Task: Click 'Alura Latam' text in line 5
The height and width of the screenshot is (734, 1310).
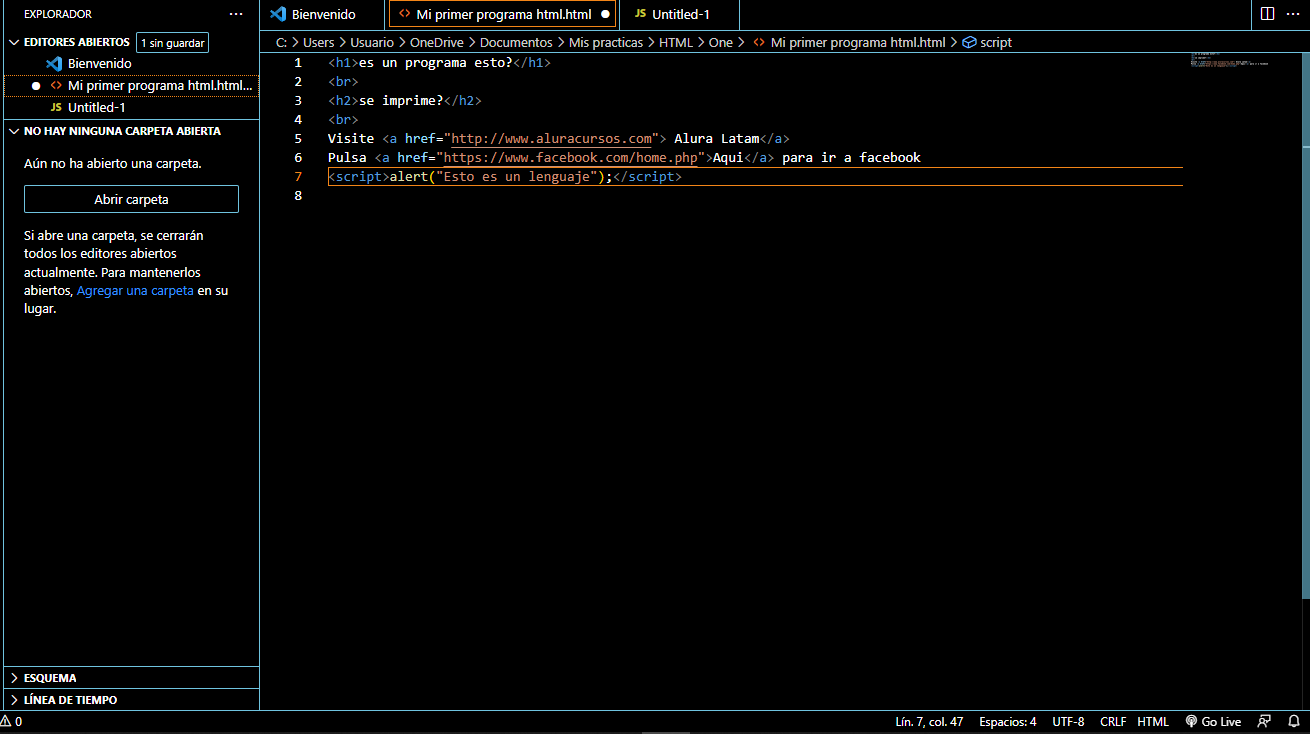Action: (717, 139)
